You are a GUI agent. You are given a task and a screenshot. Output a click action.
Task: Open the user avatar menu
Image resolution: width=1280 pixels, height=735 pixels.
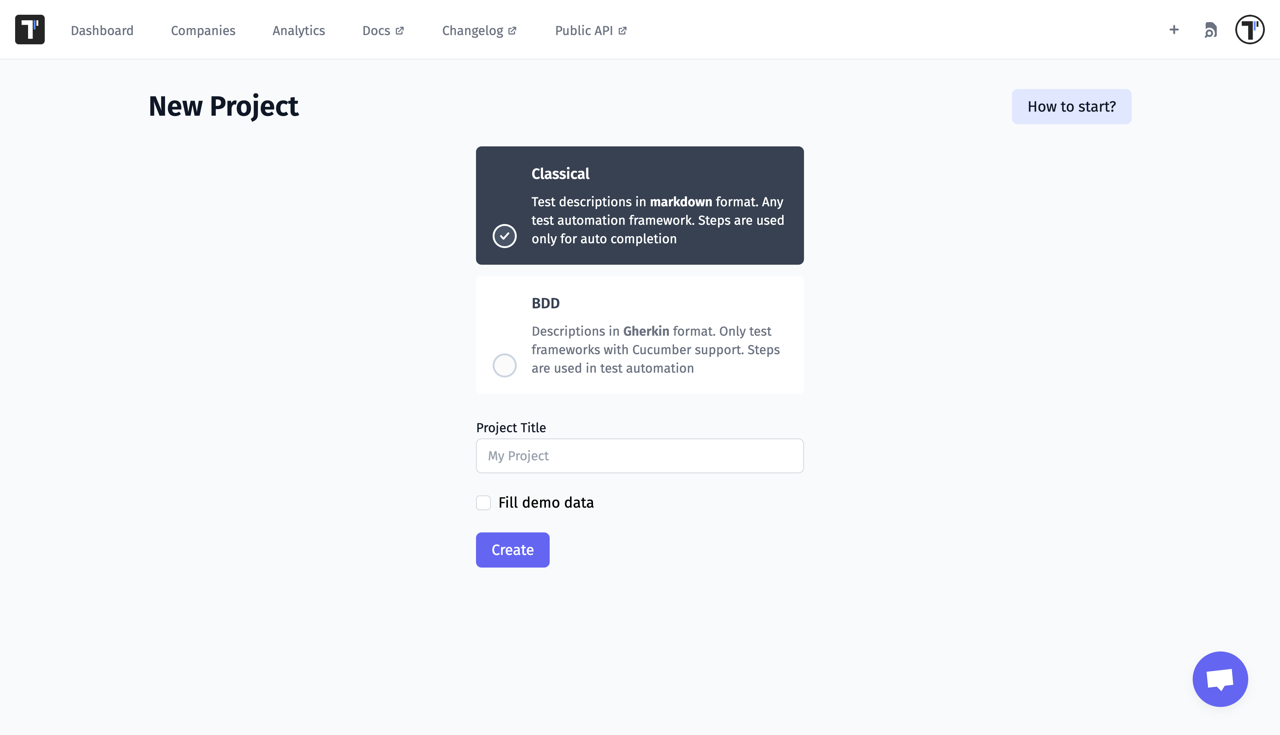tap(1249, 29)
